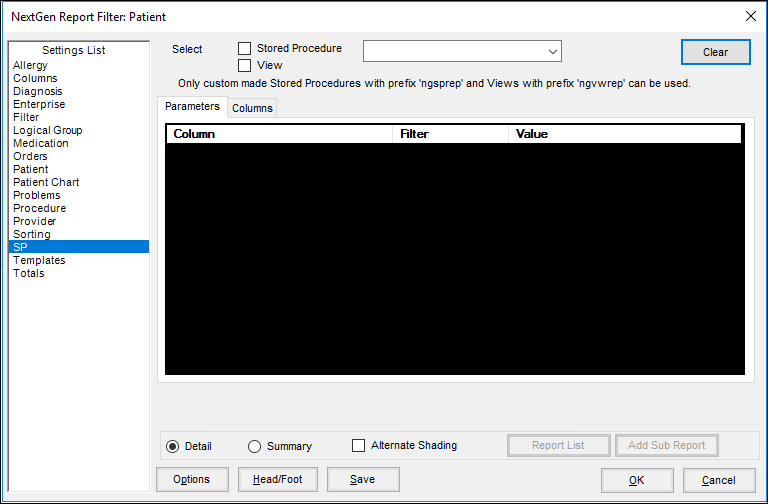Click the Head/Foot button

pyautogui.click(x=278, y=479)
